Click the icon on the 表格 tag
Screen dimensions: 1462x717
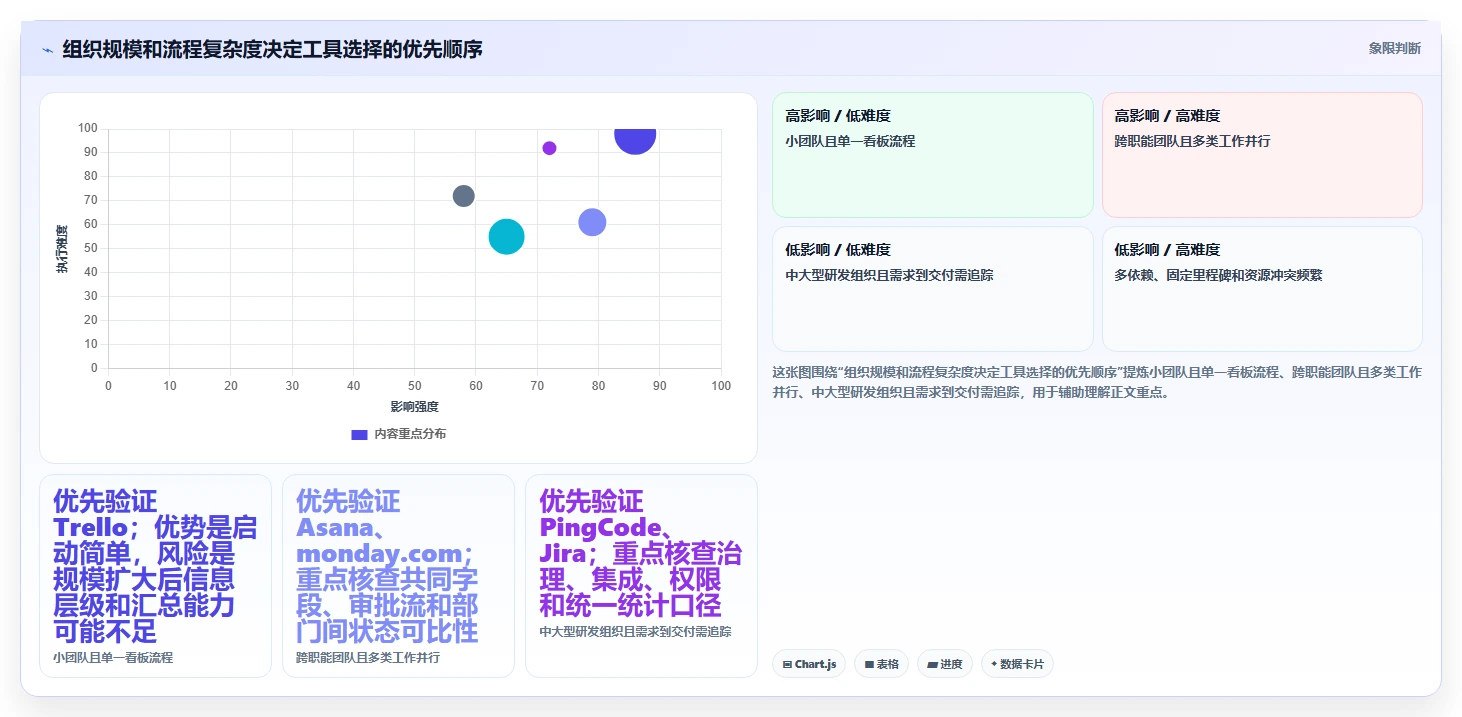(869, 665)
